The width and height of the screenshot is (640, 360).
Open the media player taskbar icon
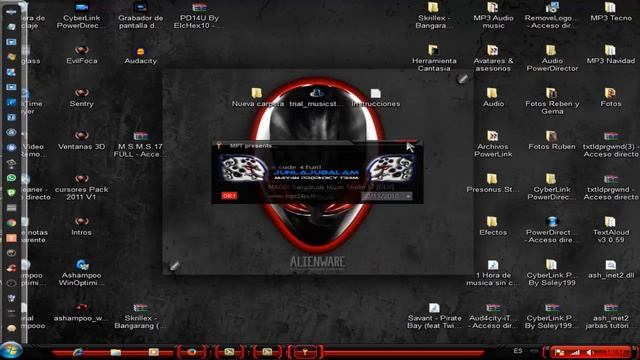coord(153,352)
